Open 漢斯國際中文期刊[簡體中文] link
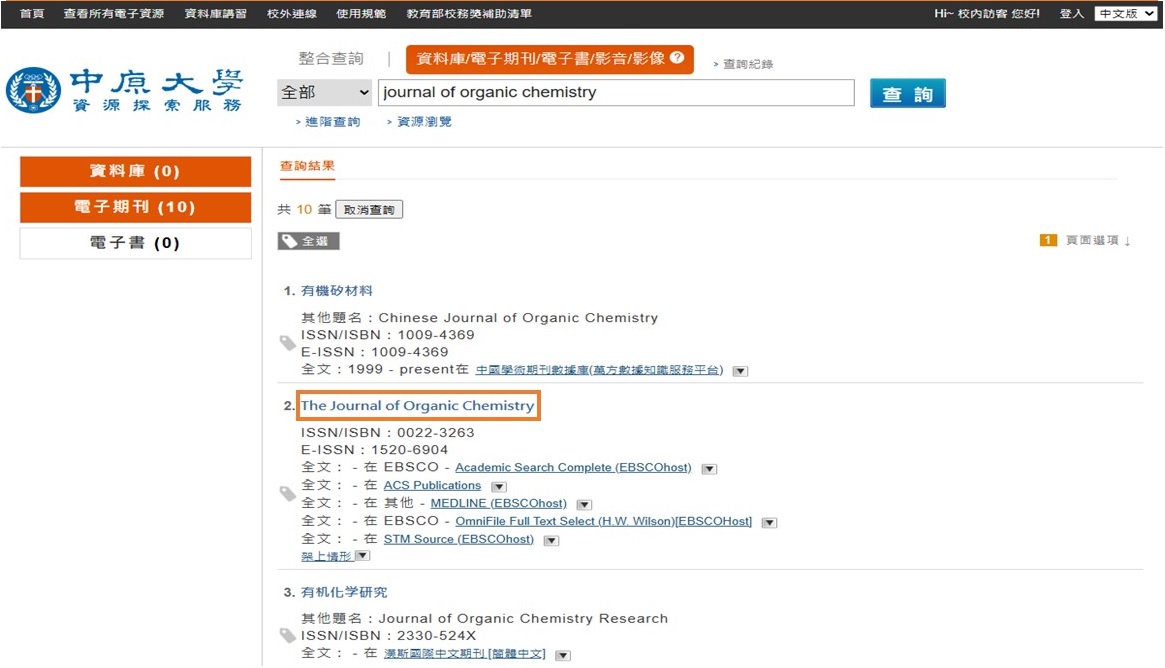 tap(464, 653)
